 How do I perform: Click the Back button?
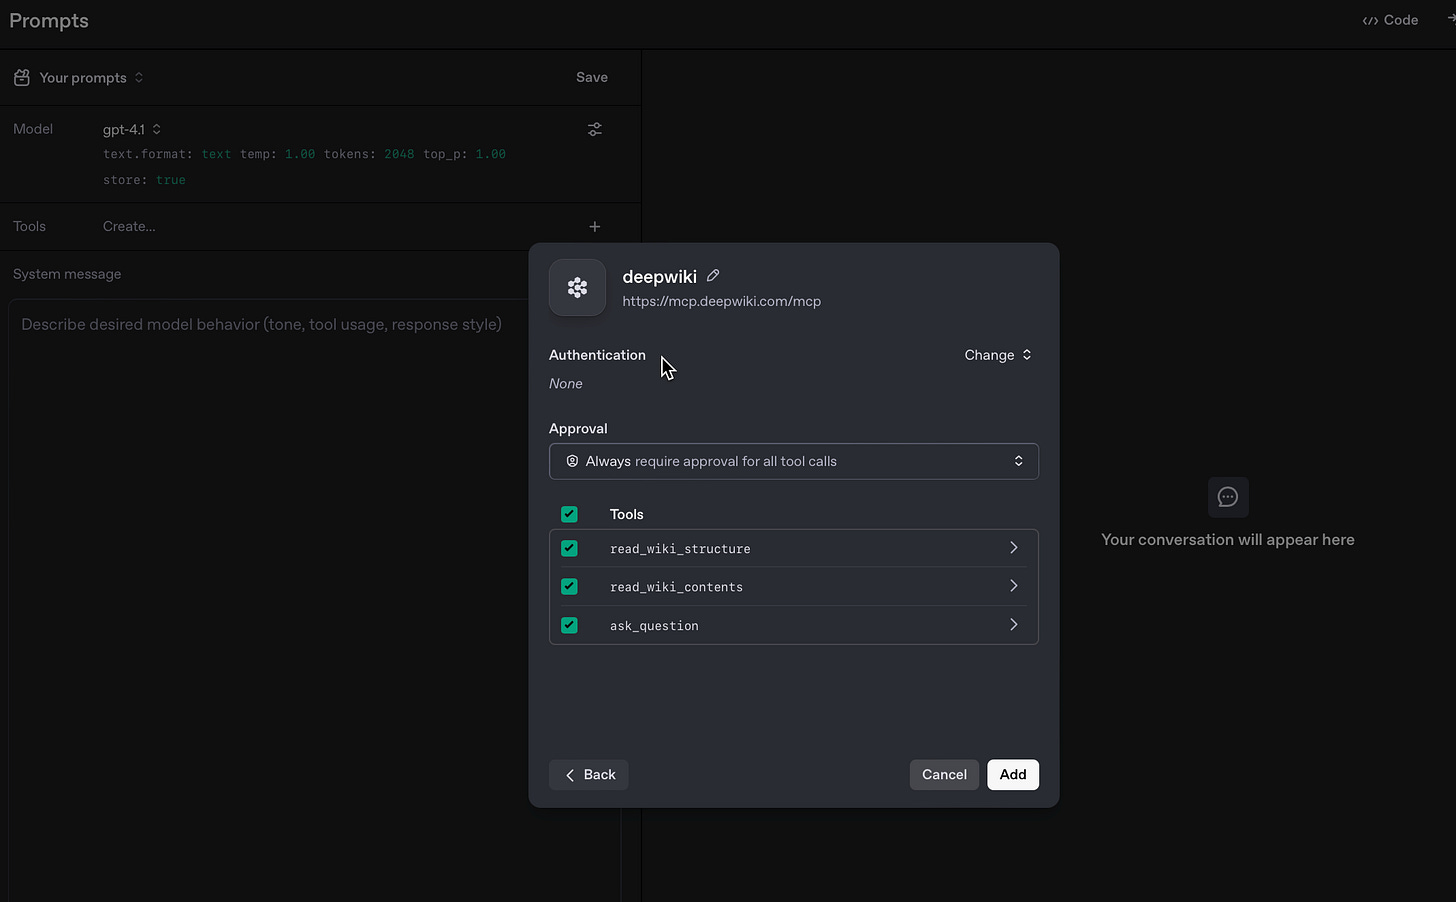click(x=589, y=775)
